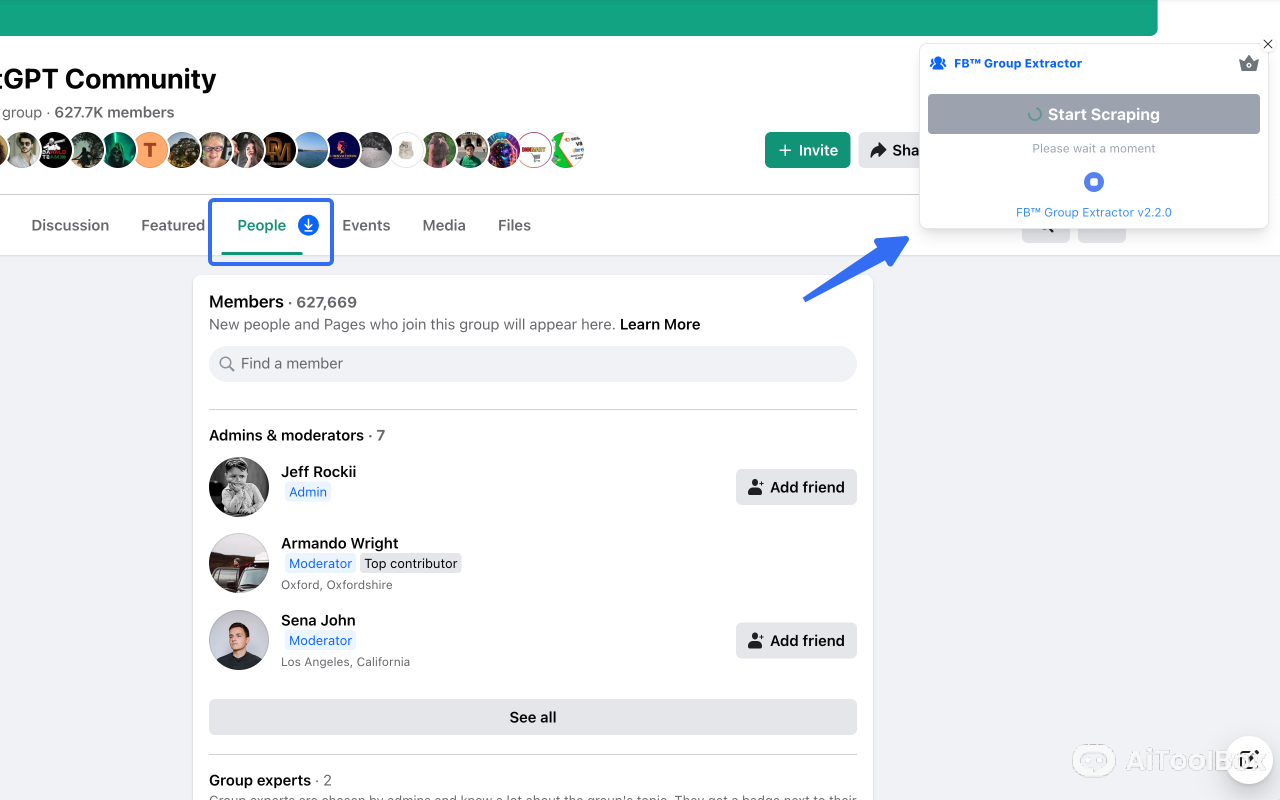Click the magnifier icon in Find a member field
This screenshot has height=800, width=1280.
pyautogui.click(x=227, y=363)
